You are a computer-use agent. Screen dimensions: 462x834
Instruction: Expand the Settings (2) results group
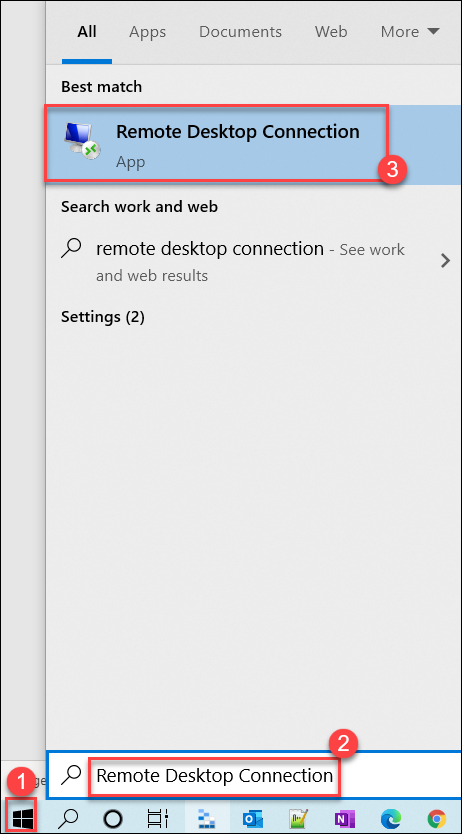point(103,317)
